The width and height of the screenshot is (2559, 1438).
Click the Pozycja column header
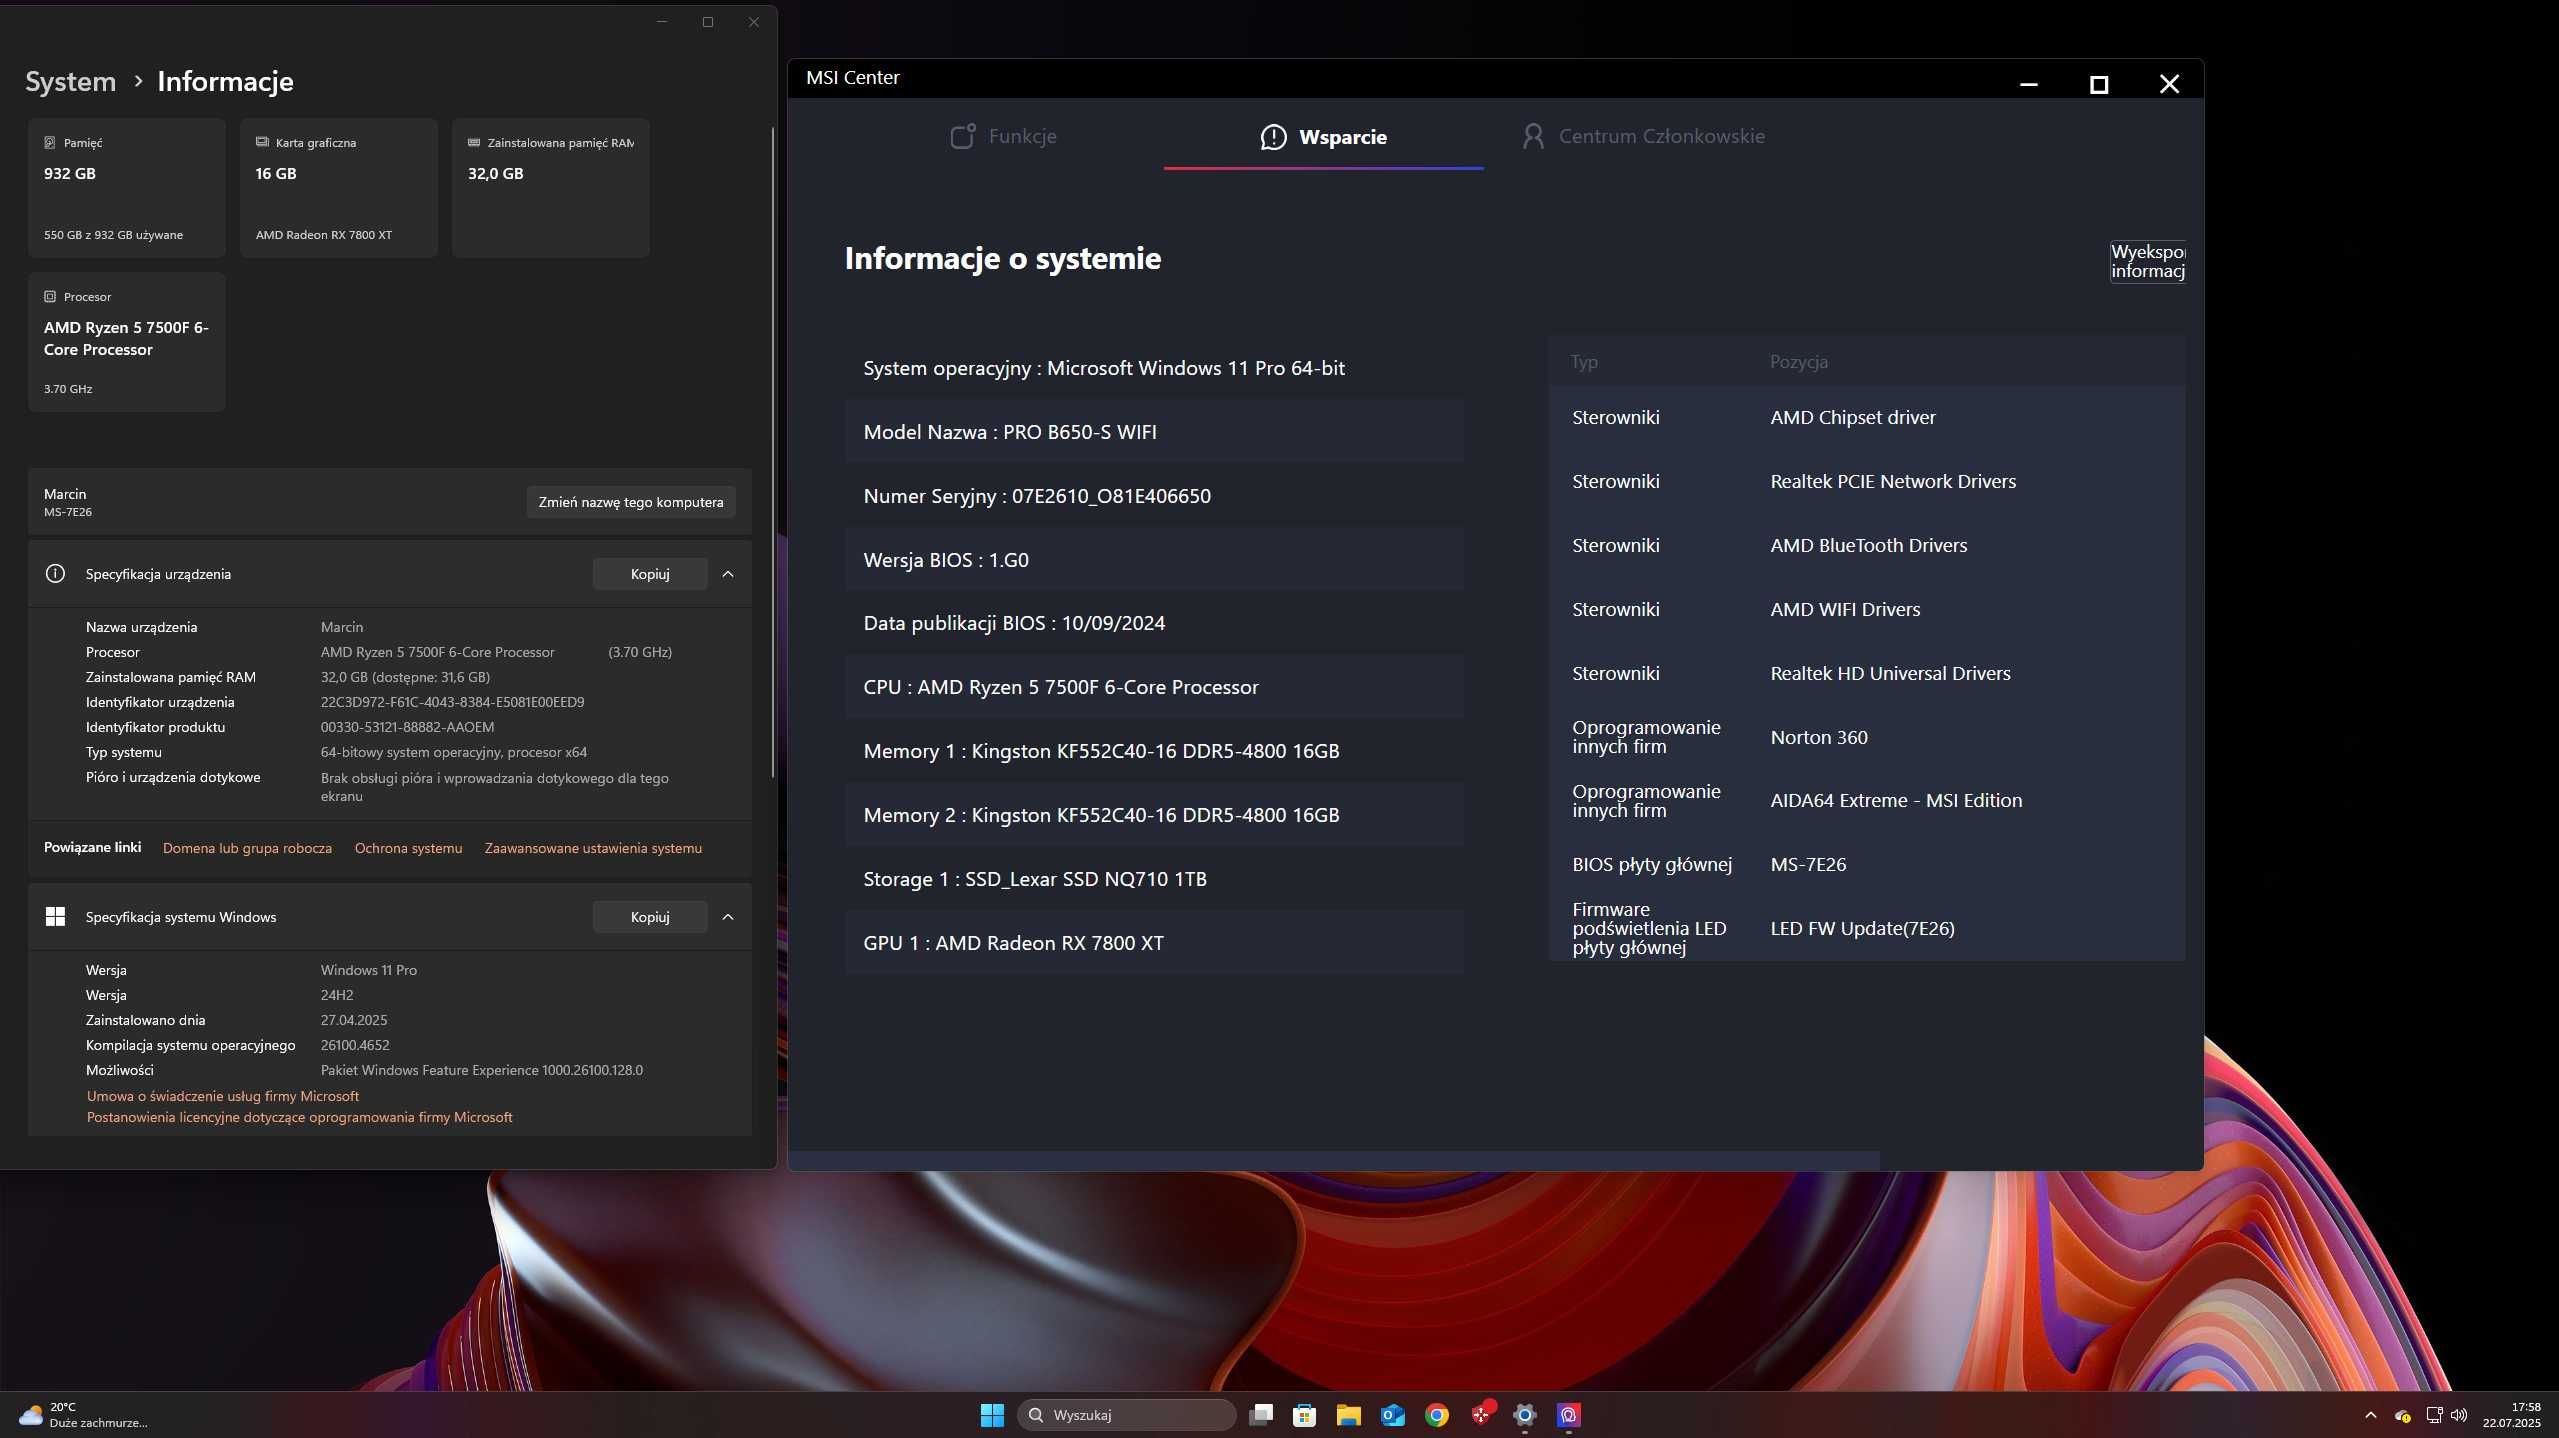click(x=1798, y=362)
